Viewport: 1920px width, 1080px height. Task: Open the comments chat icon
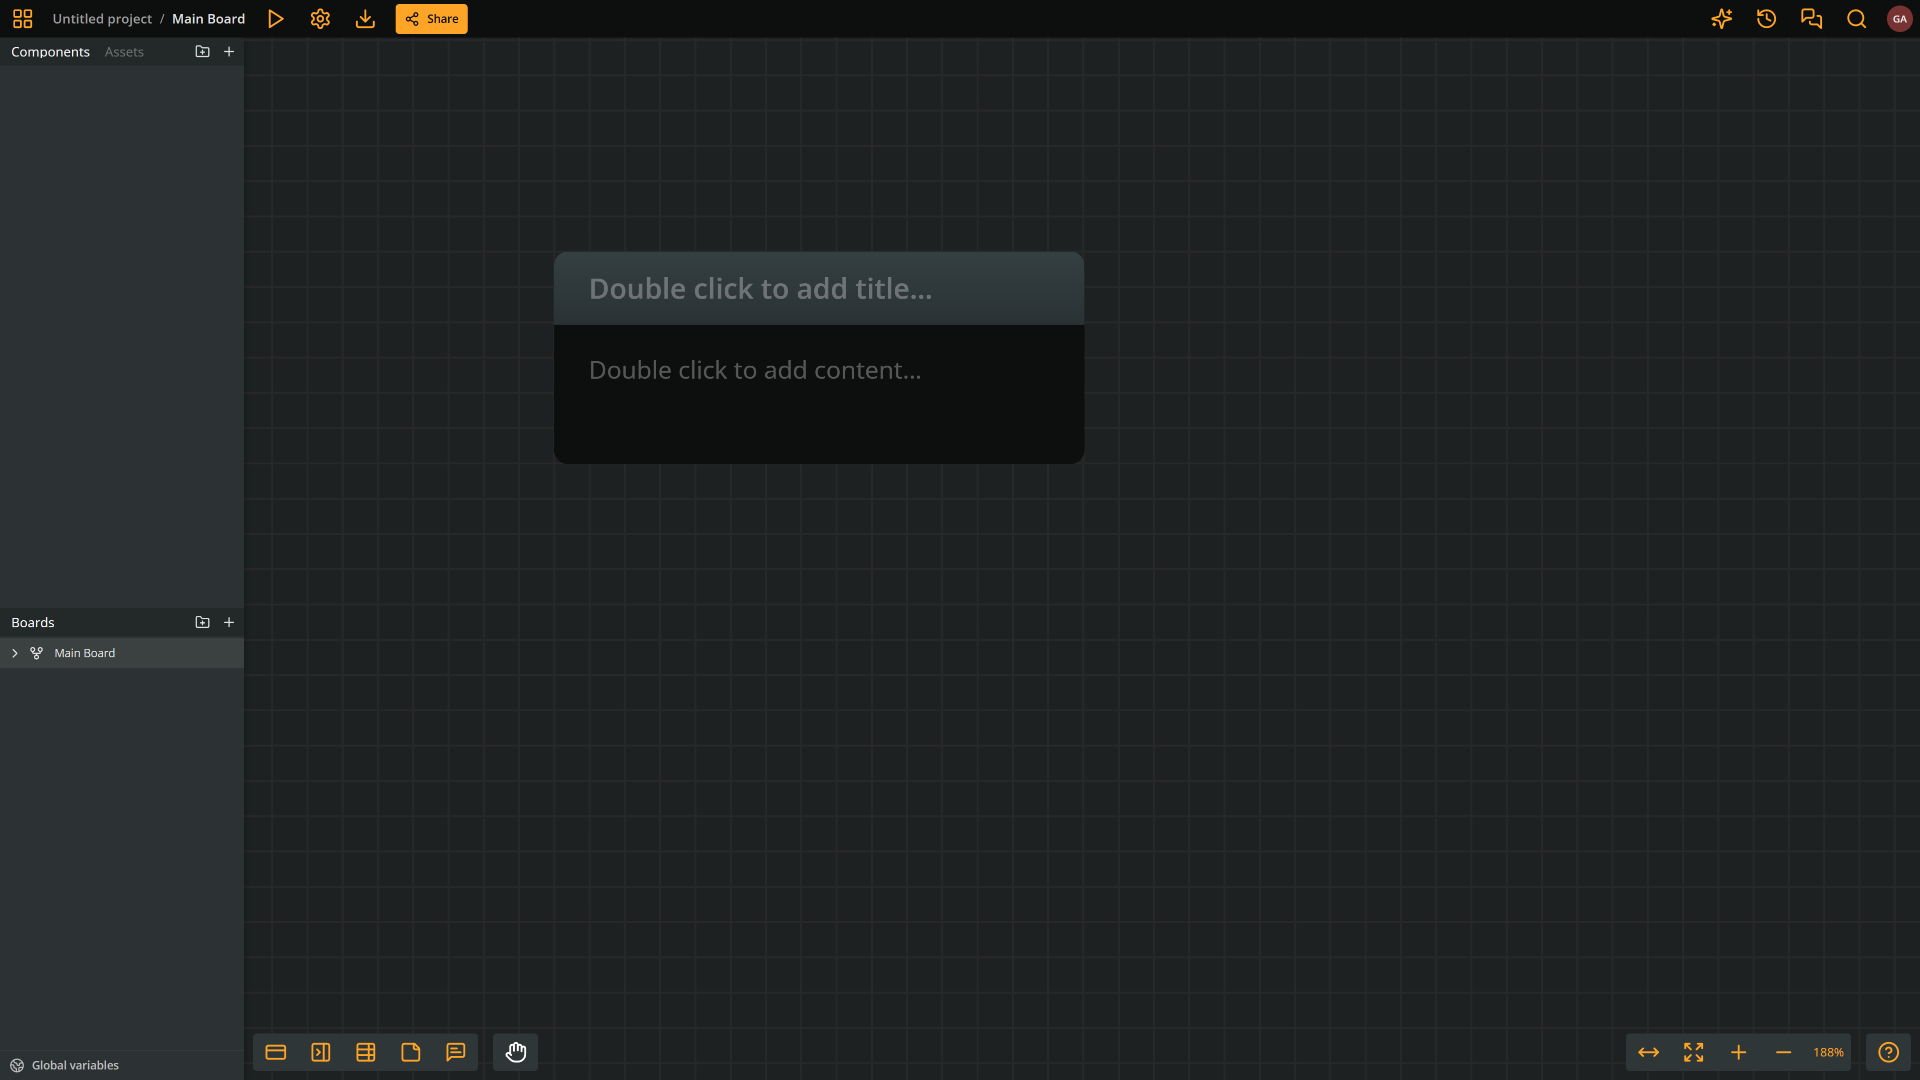point(1811,19)
